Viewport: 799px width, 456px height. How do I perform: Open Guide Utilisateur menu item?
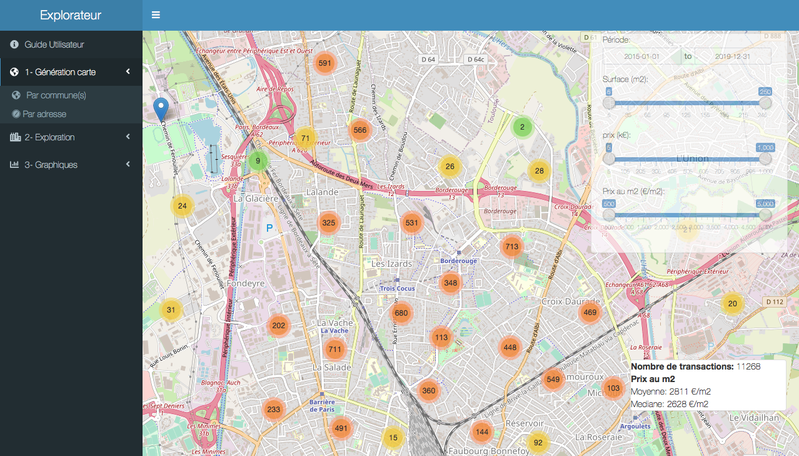tap(71, 44)
